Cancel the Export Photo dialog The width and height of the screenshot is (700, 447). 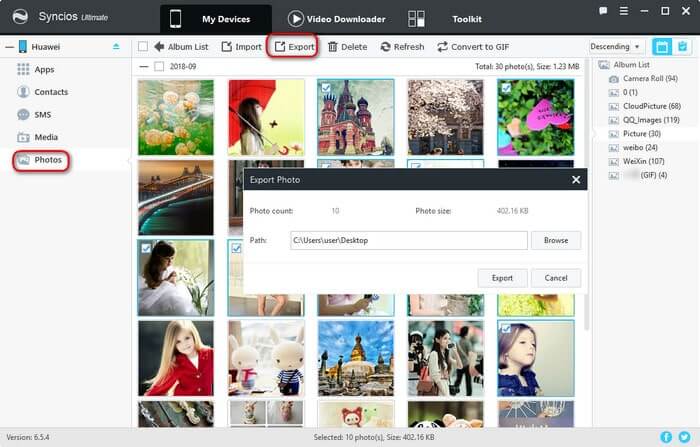pyautogui.click(x=556, y=278)
